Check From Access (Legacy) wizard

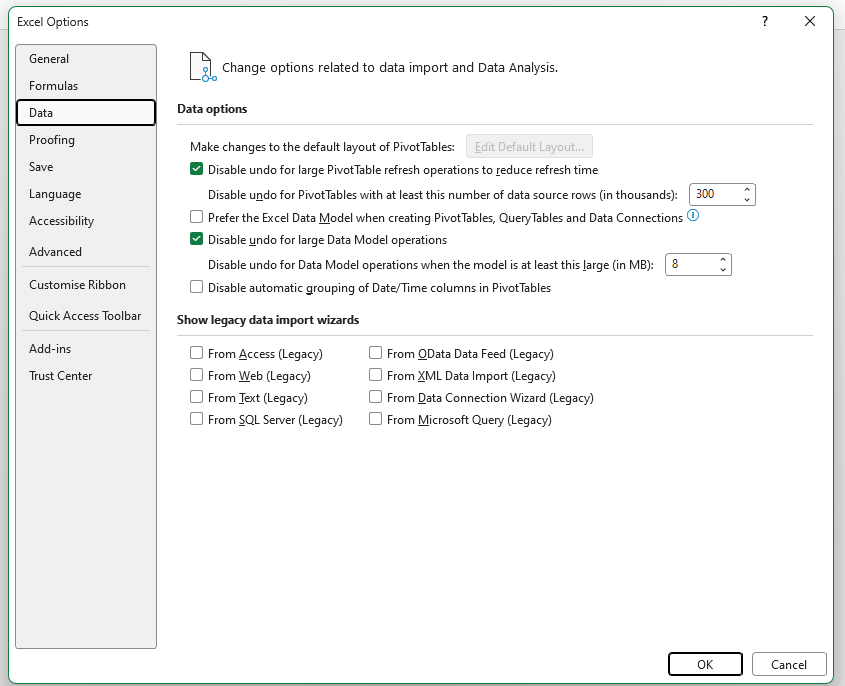[196, 353]
